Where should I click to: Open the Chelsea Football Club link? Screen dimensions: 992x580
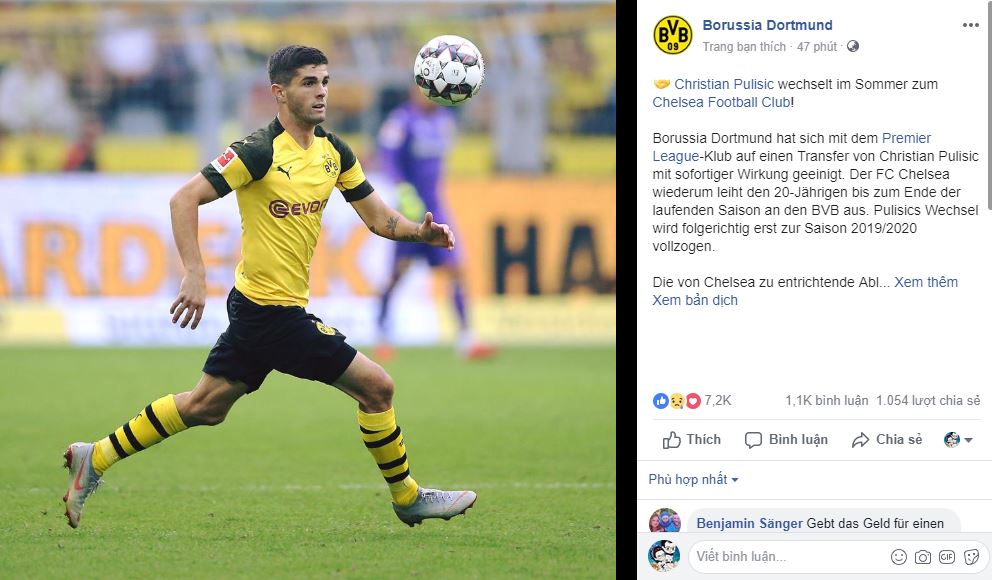pos(721,102)
